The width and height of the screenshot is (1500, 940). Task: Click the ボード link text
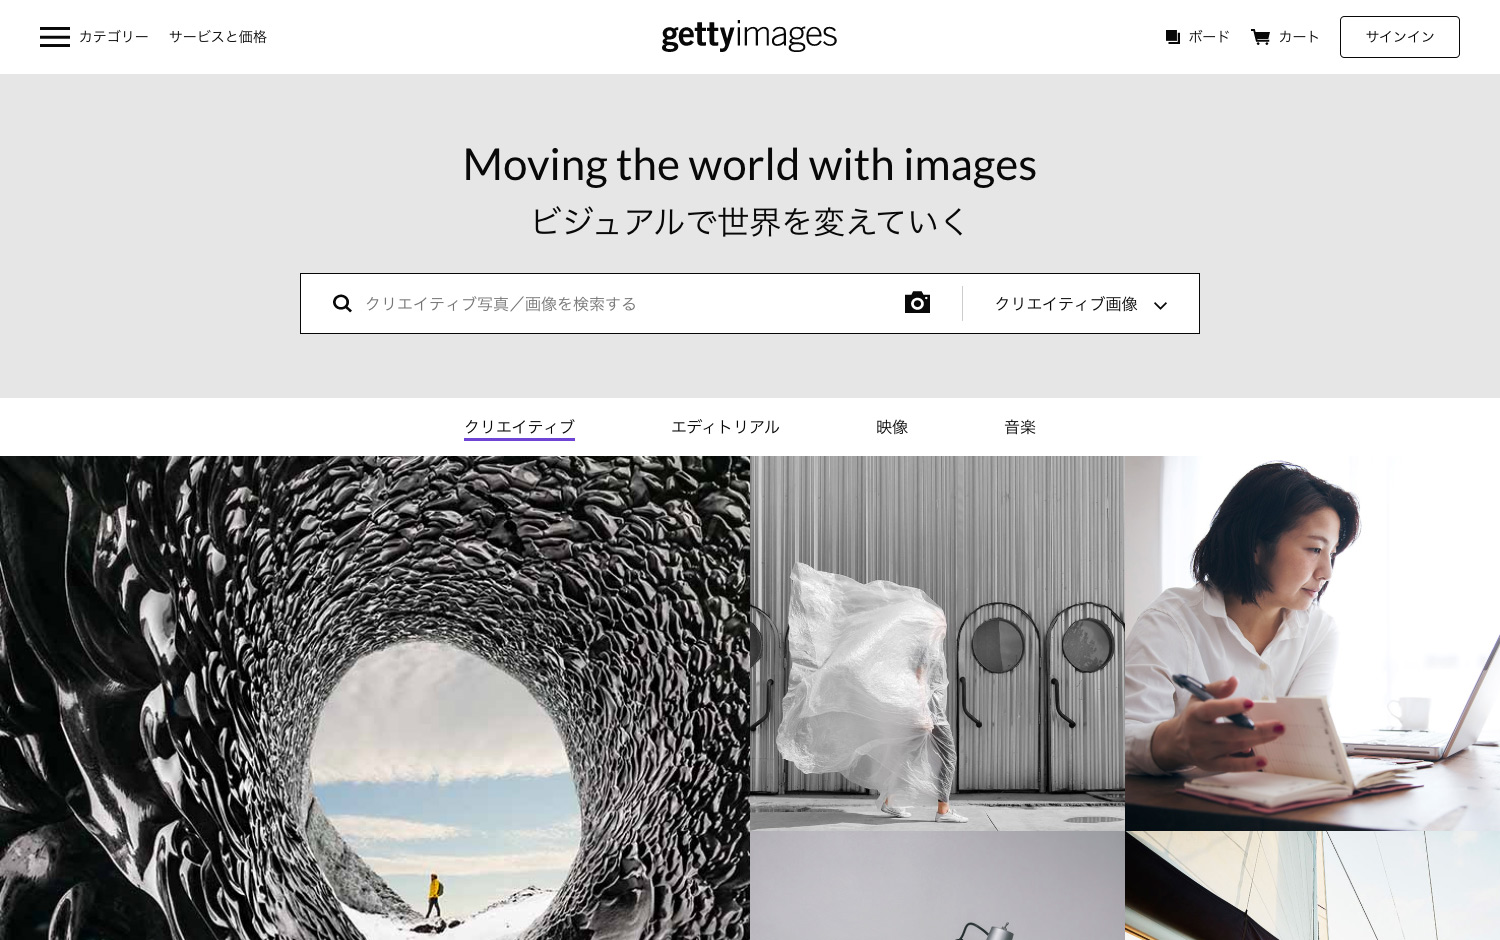click(x=1209, y=37)
